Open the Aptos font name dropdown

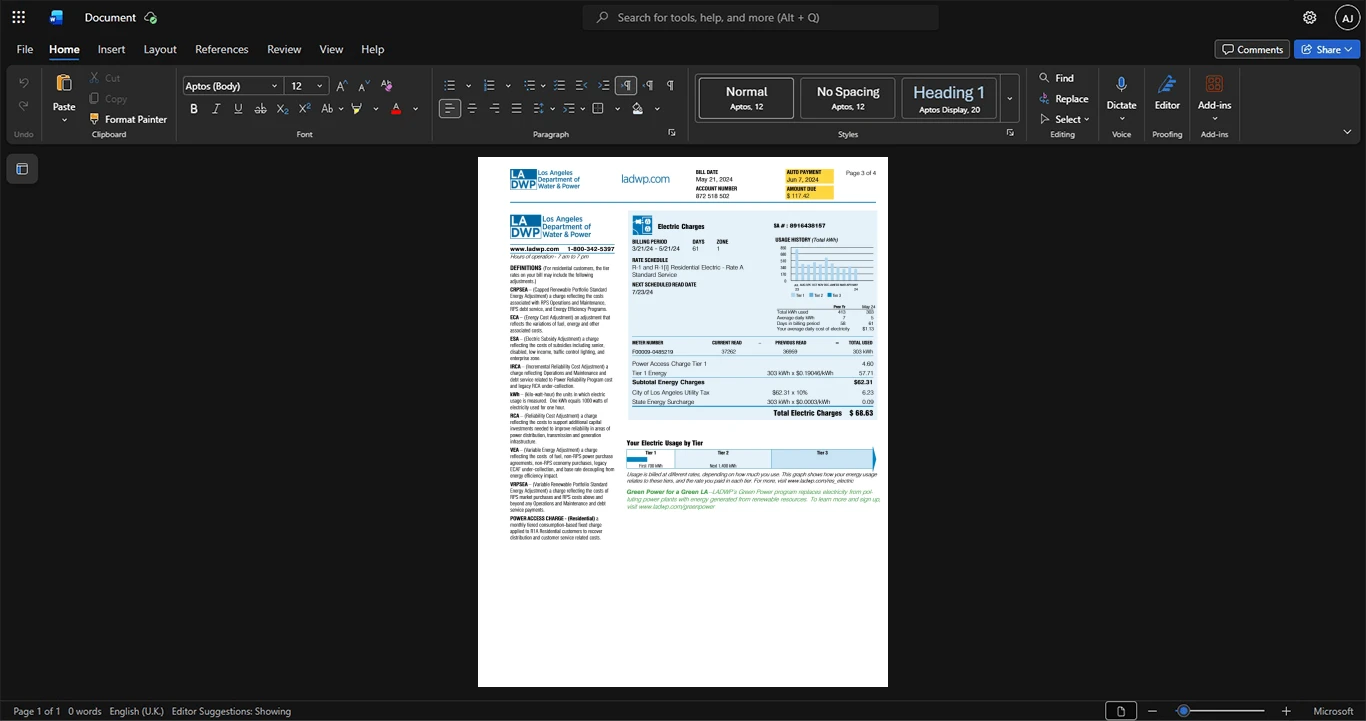232,86
